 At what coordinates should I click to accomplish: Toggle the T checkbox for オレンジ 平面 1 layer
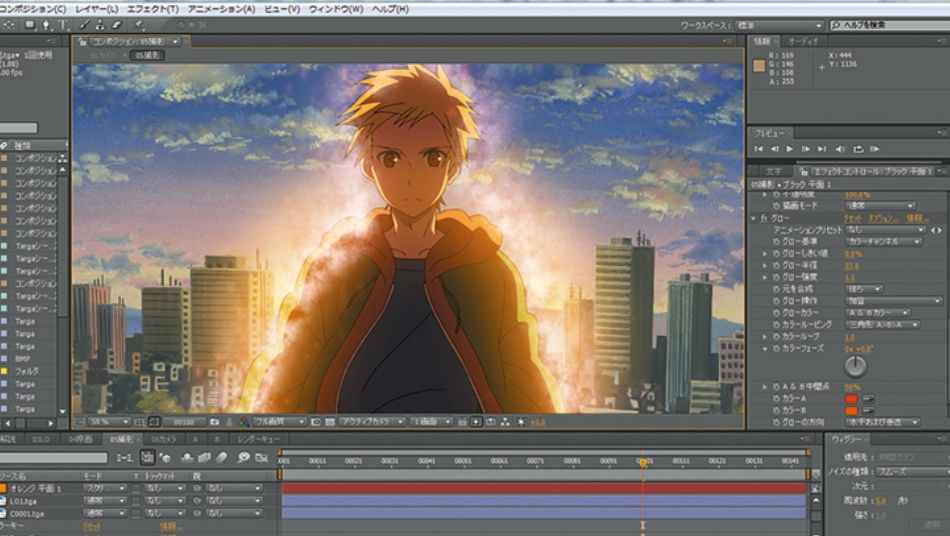point(136,488)
